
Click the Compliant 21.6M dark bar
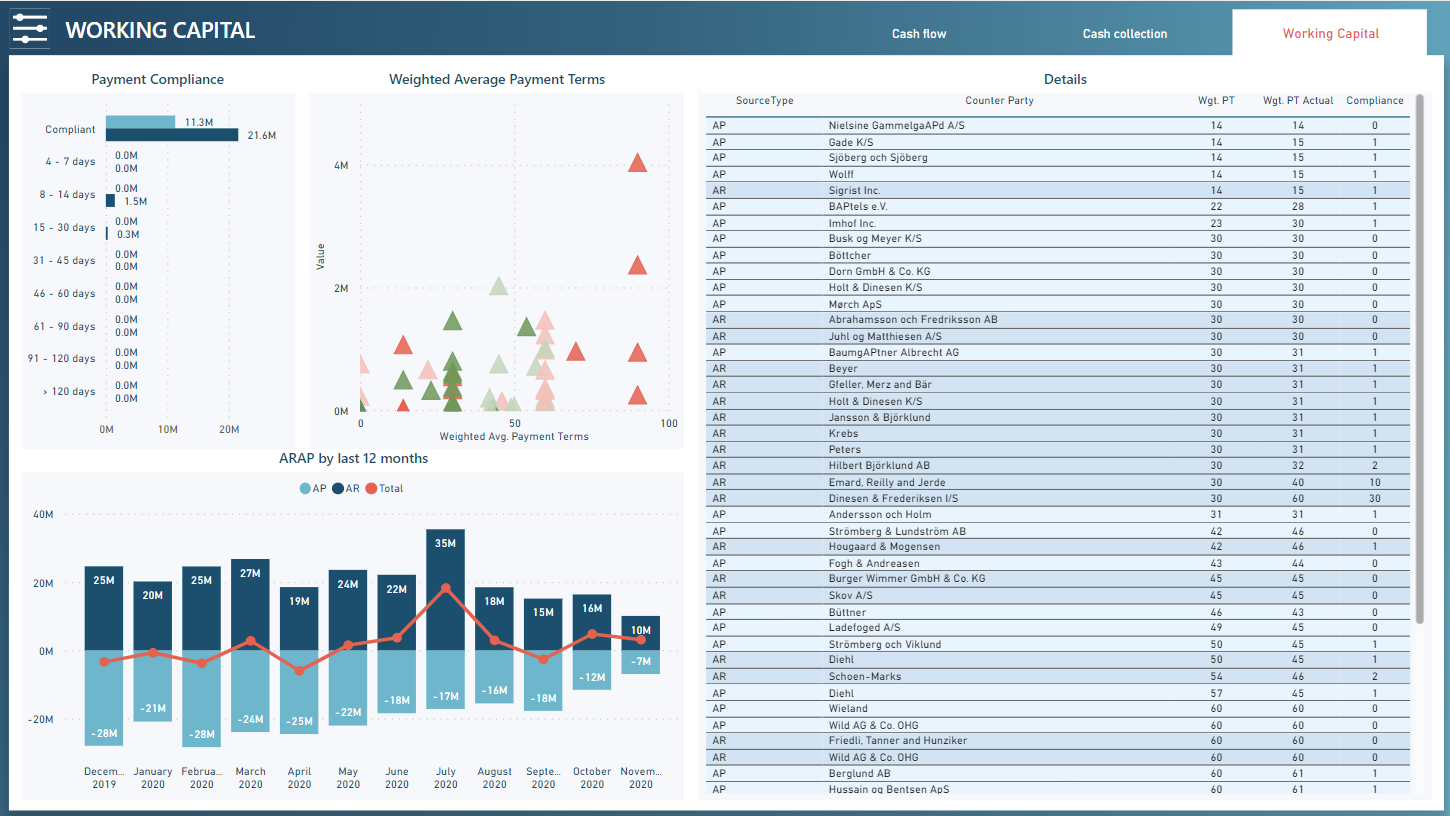172,135
